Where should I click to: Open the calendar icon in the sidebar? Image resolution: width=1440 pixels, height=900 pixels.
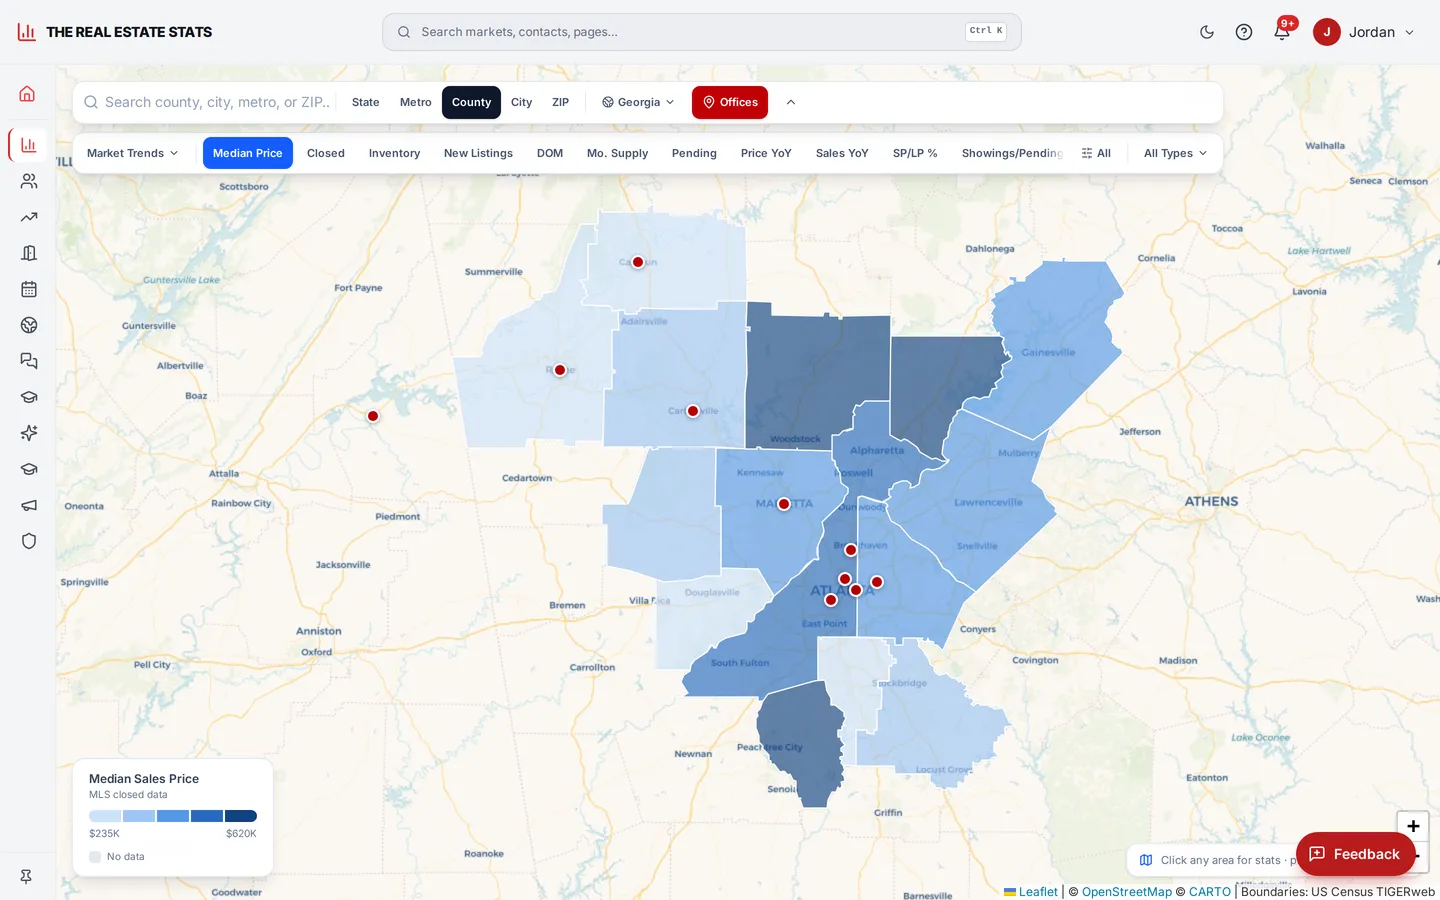click(28, 289)
